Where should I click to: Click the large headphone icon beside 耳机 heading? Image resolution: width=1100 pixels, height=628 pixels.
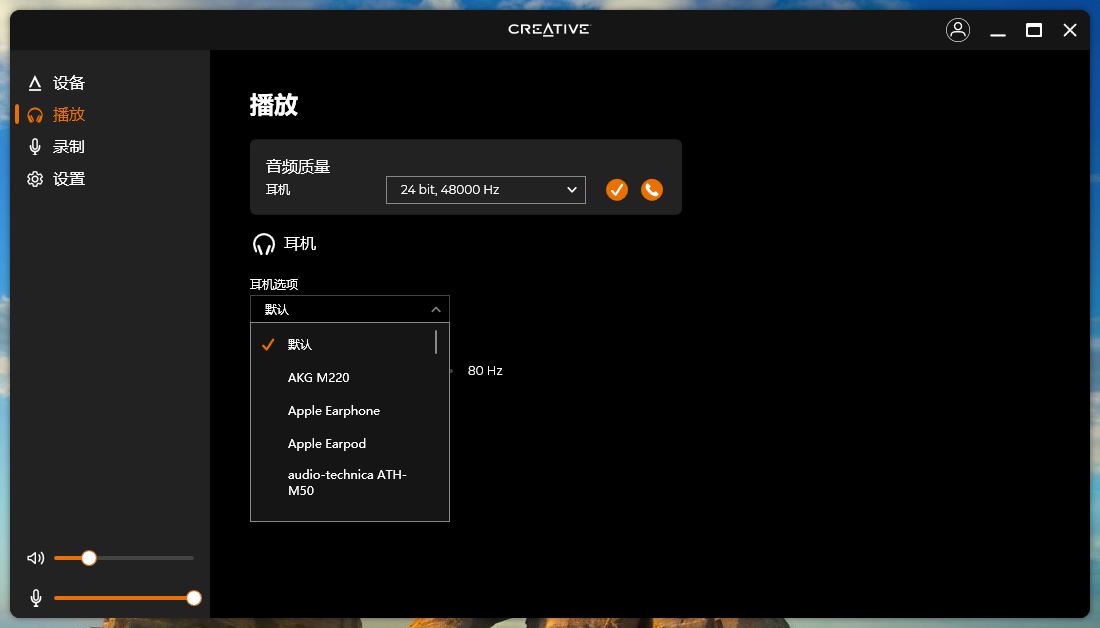tap(264, 244)
